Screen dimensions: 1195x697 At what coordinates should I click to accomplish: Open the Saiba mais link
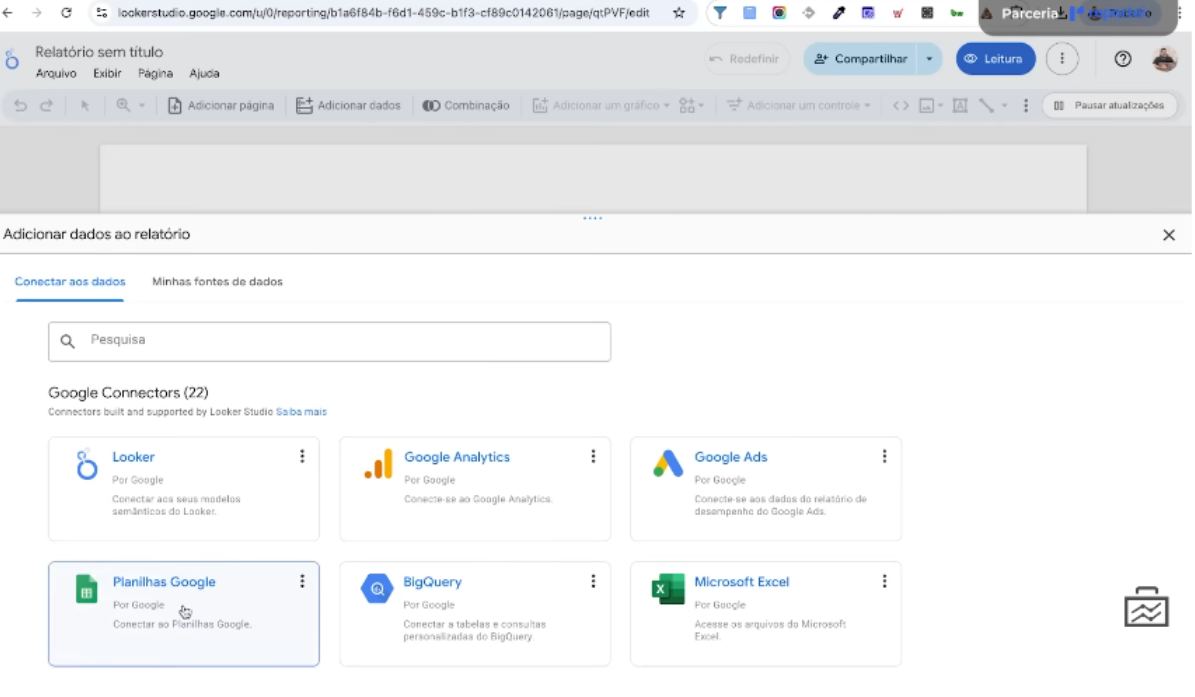click(301, 412)
